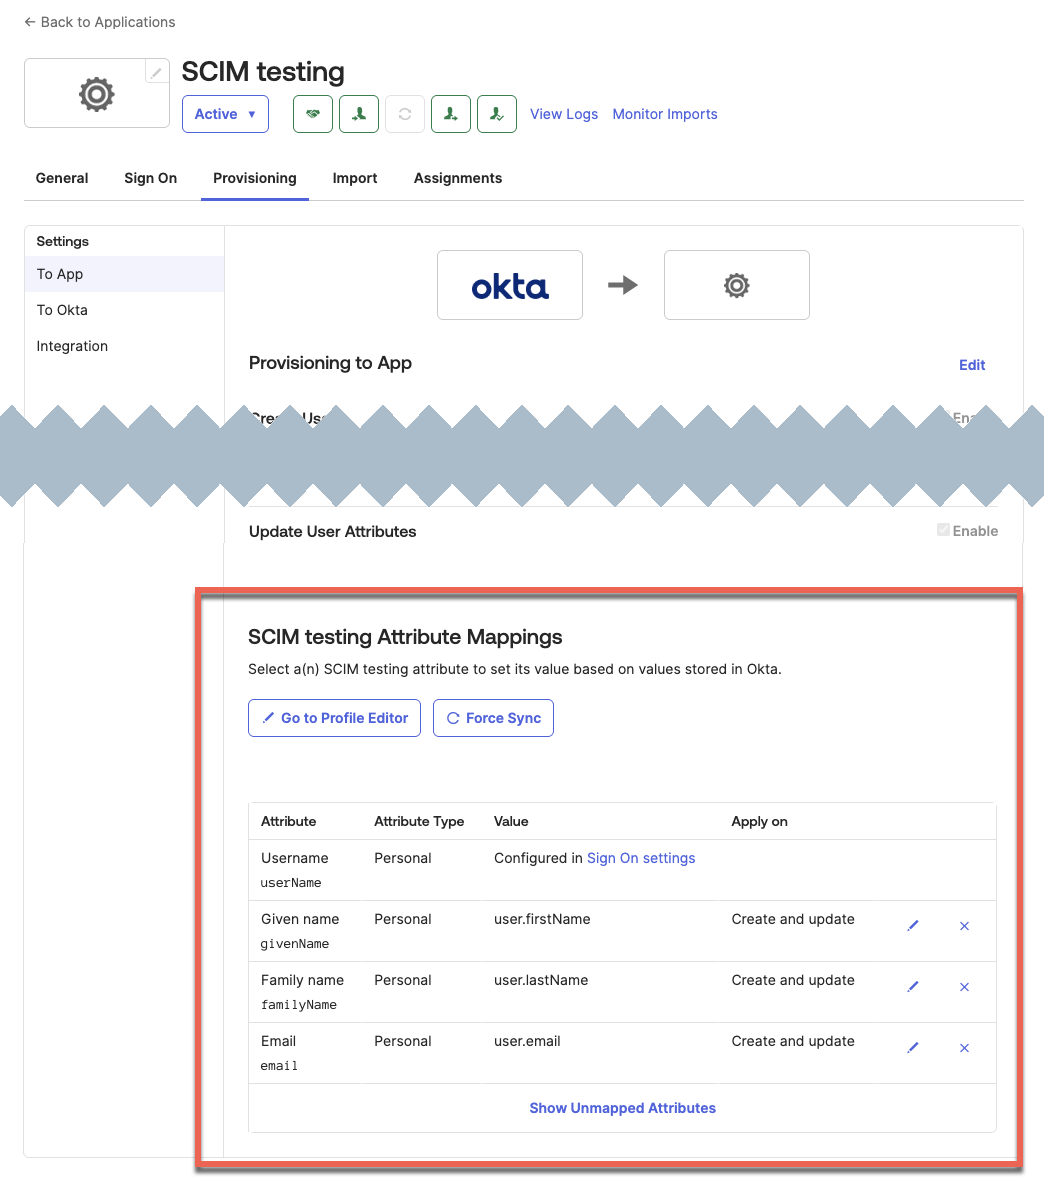
Task: Expand Show Unmapped Attributes
Action: (x=622, y=1107)
